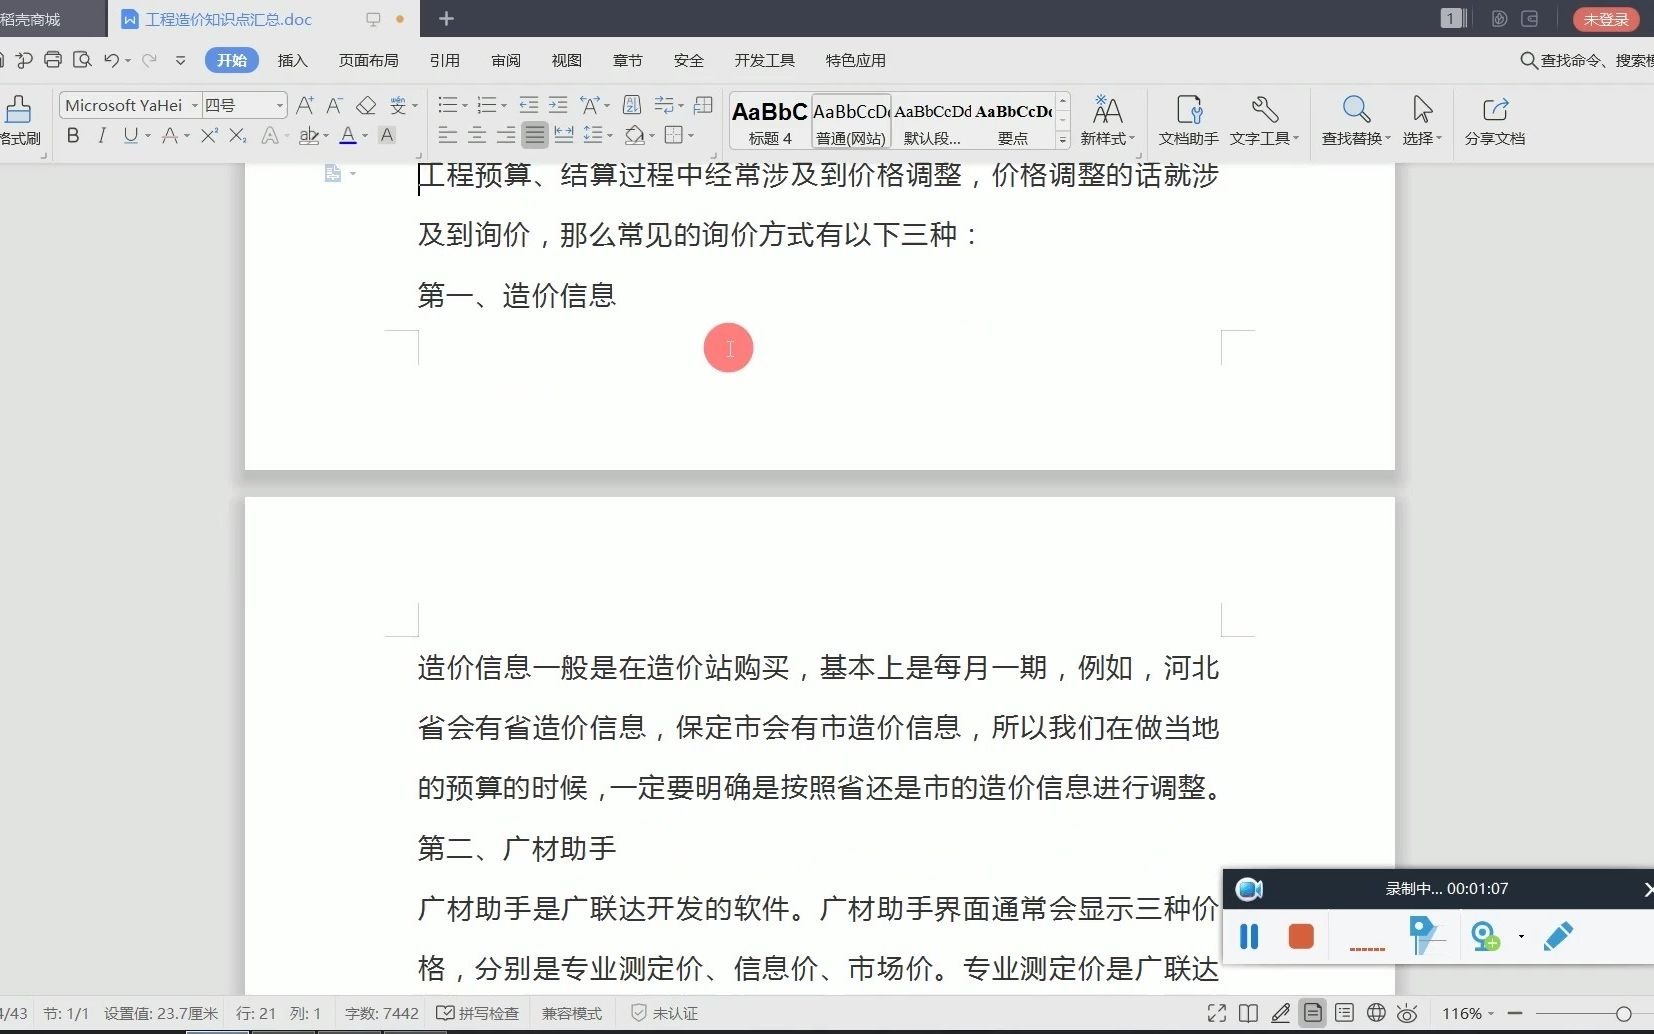
Task: Increase font size with the A+ icon
Action: pos(305,105)
